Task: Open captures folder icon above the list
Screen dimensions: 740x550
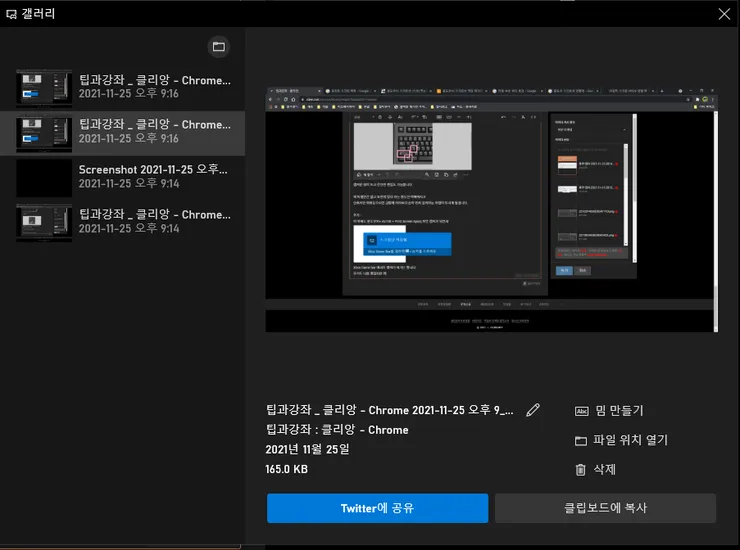Action: [x=219, y=47]
